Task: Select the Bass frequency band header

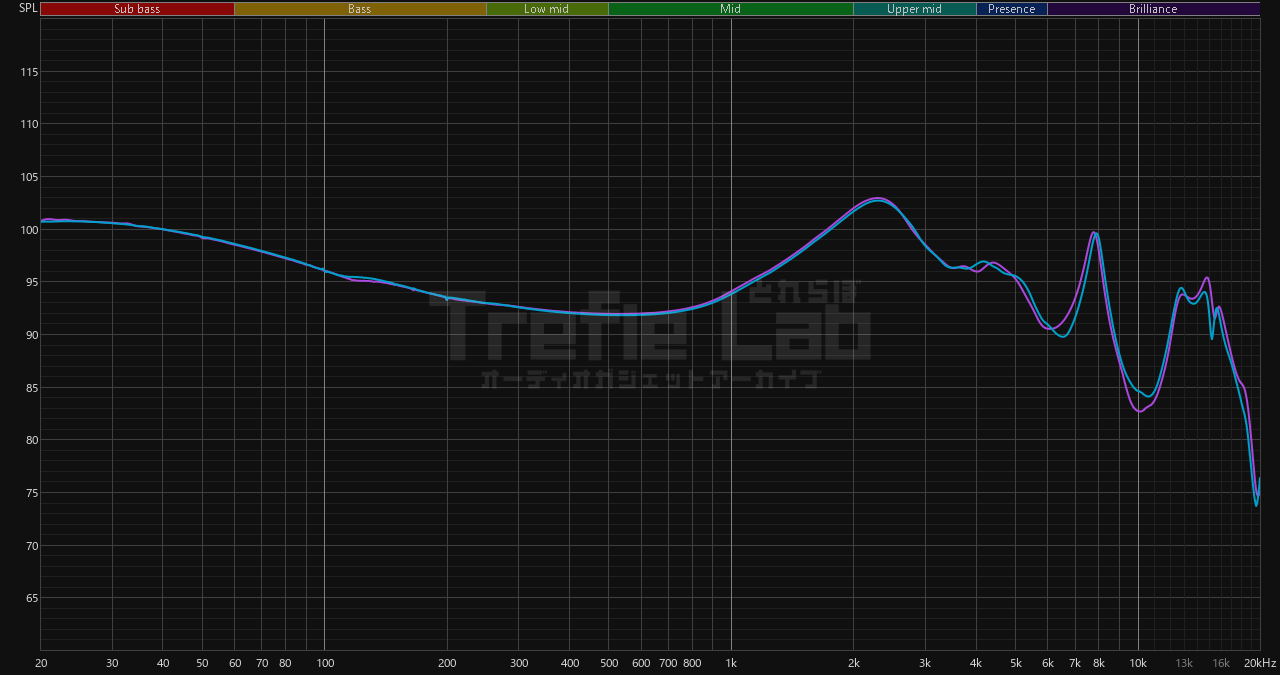Action: pyautogui.click(x=360, y=9)
